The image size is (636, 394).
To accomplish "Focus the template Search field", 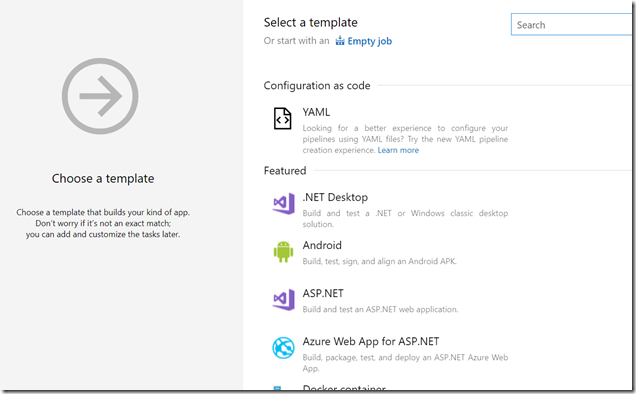I will pyautogui.click(x=572, y=25).
